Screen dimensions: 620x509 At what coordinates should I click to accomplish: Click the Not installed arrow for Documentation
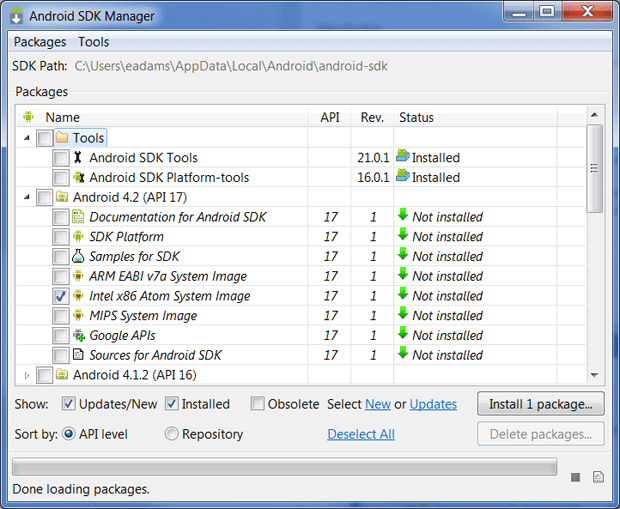[403, 215]
